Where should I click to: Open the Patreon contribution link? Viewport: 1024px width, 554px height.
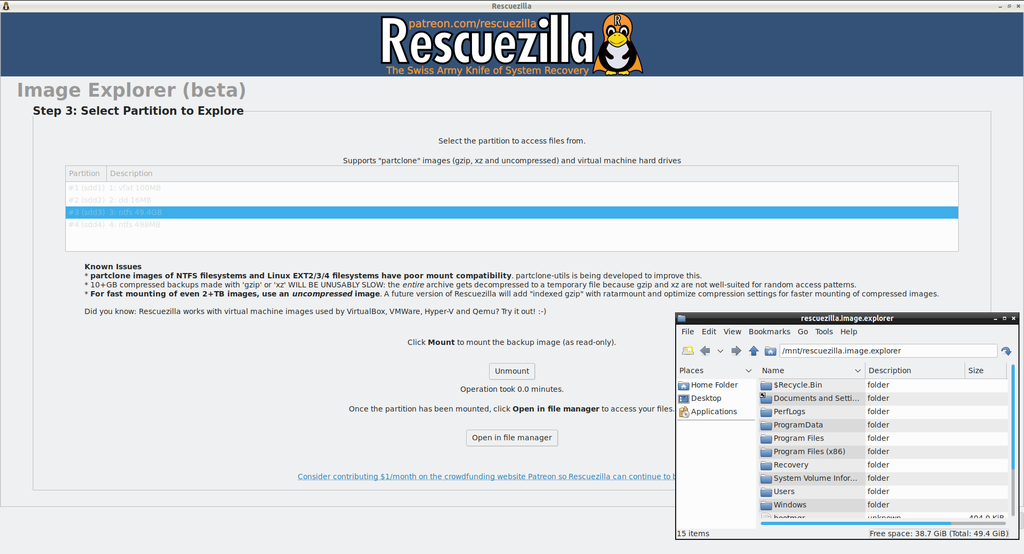point(486,477)
